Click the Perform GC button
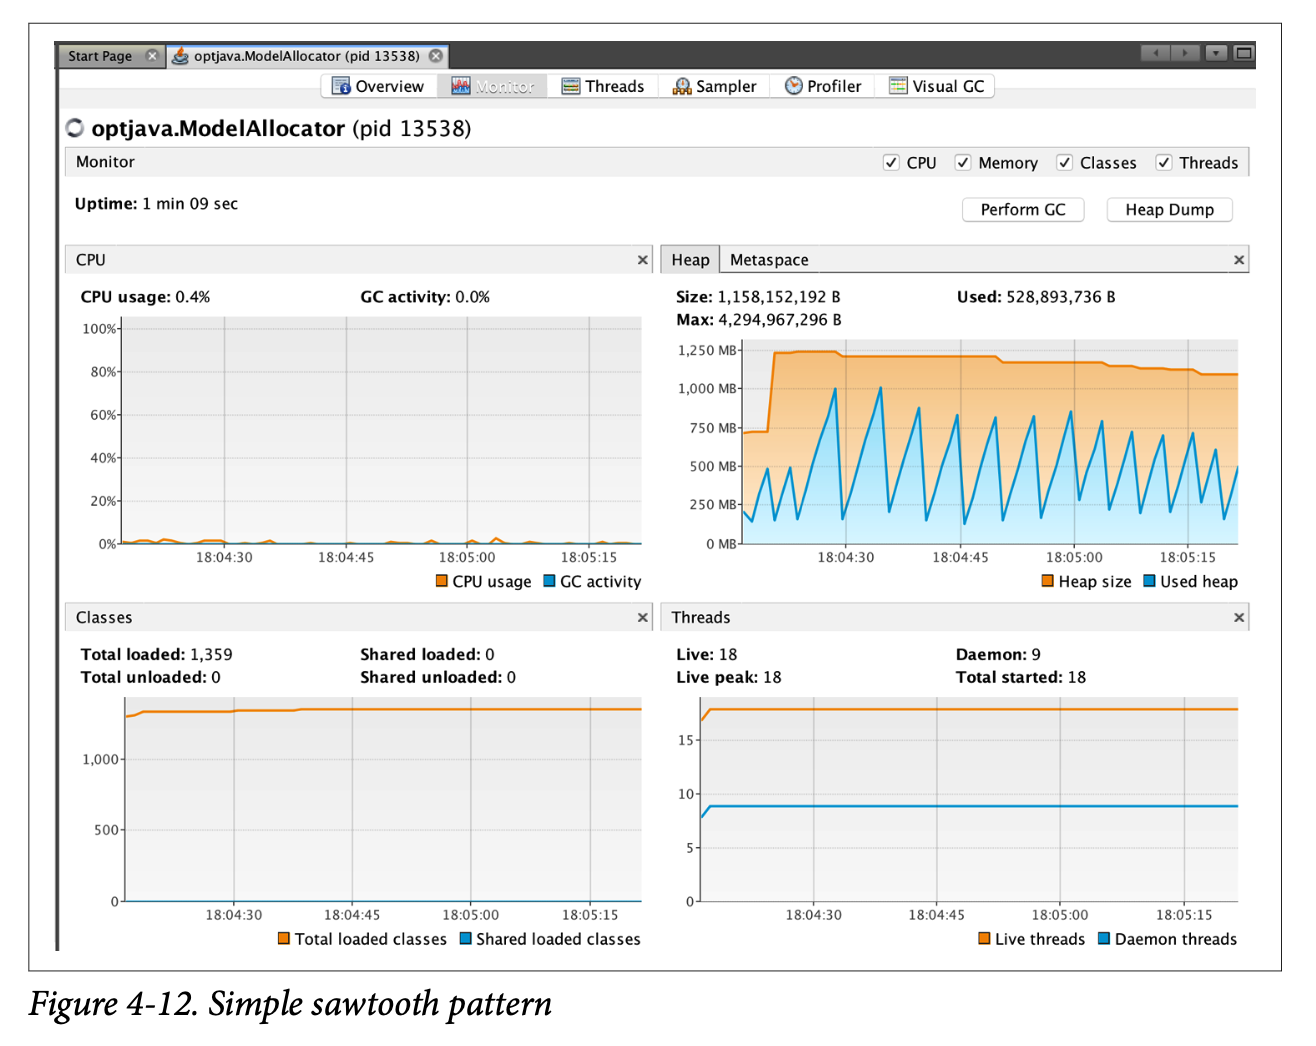The image size is (1316, 1046). coord(1022,210)
